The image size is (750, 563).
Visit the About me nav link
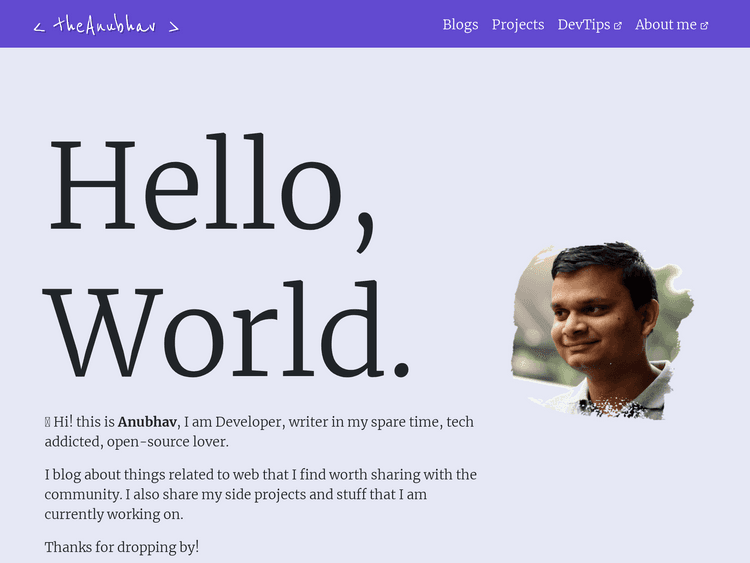click(671, 24)
